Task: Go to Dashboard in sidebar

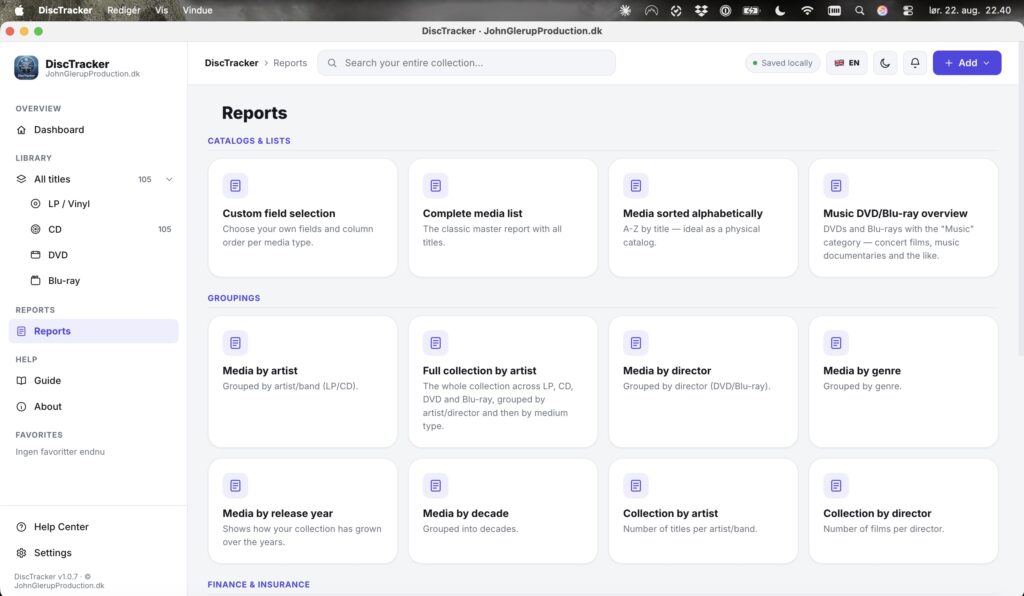Action: [93, 130]
